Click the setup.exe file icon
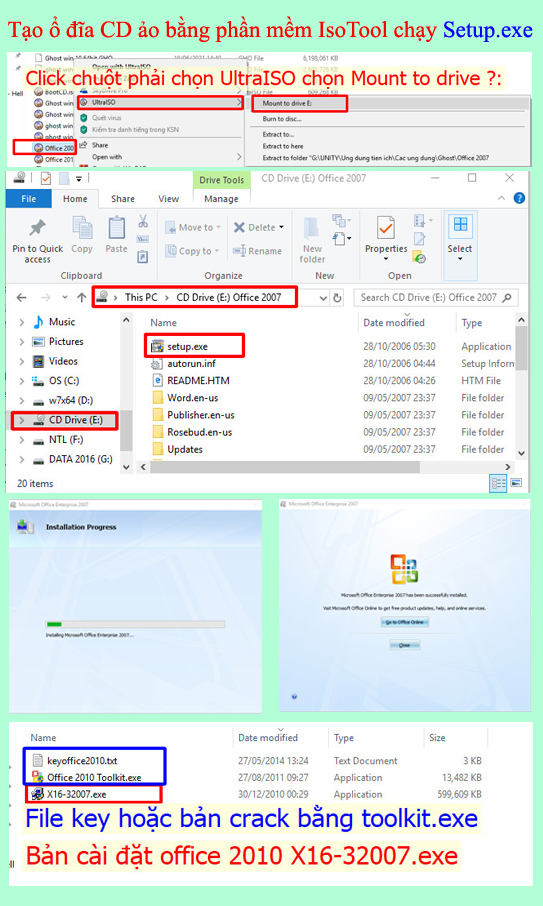Image resolution: width=543 pixels, height=906 pixels. click(x=157, y=346)
